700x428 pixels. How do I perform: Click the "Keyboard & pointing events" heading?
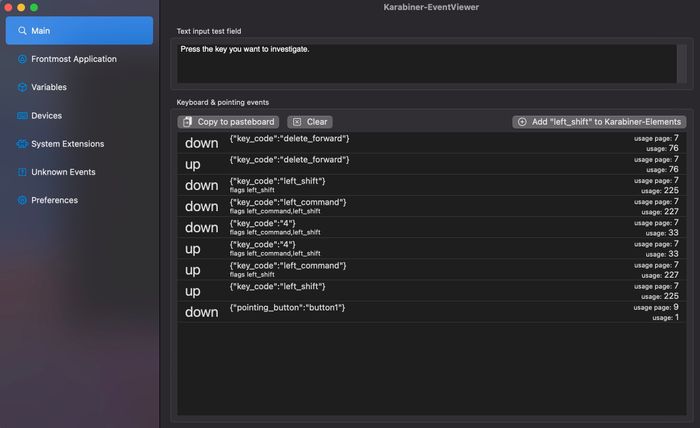pos(223,102)
